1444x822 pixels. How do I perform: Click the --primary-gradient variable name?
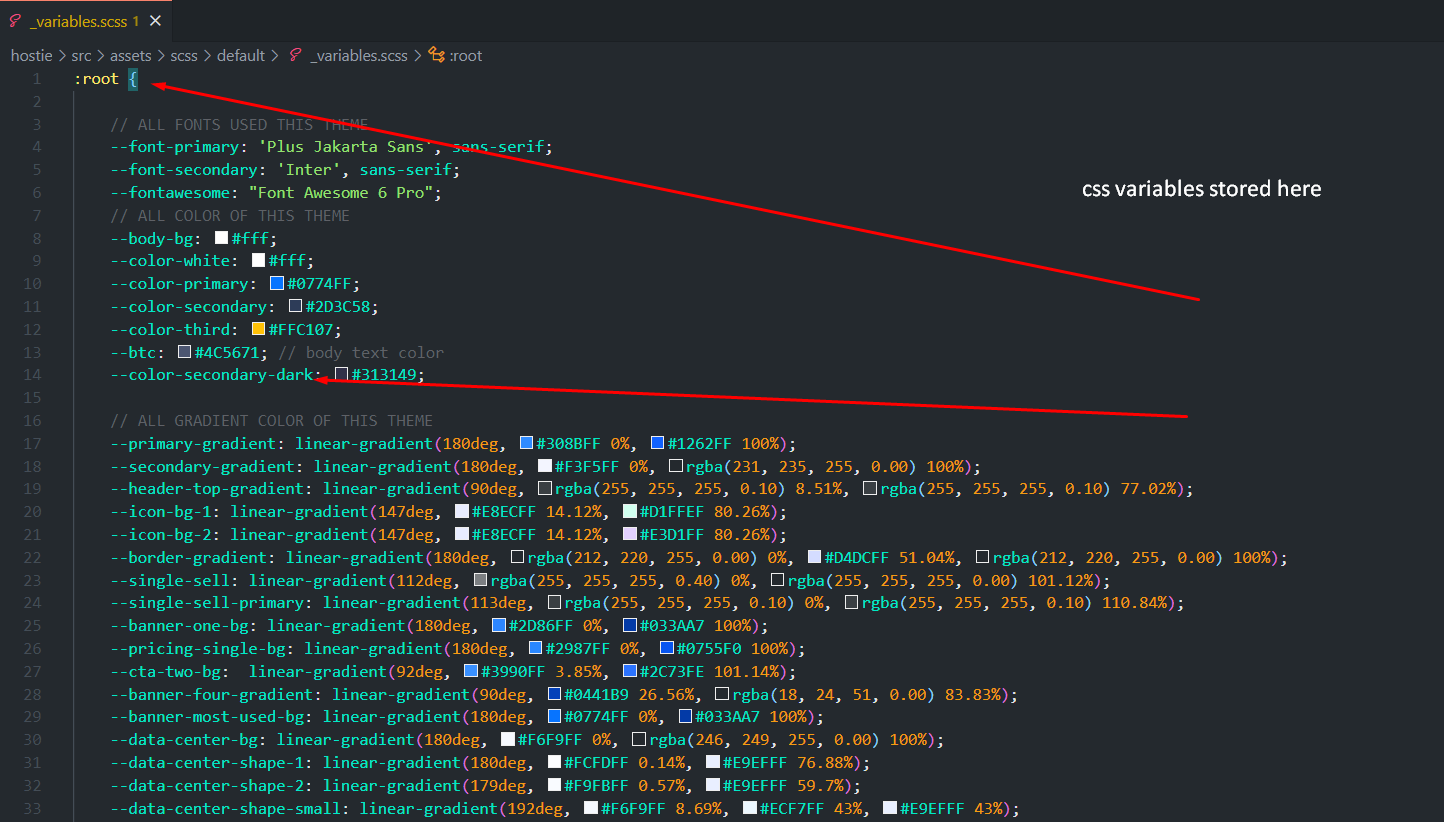(193, 443)
